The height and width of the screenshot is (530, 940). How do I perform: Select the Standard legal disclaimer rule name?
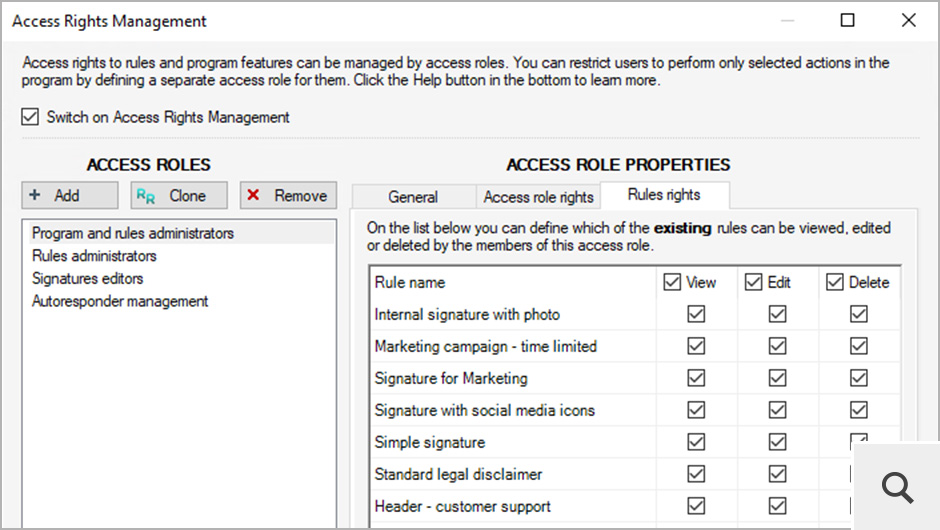(x=458, y=474)
